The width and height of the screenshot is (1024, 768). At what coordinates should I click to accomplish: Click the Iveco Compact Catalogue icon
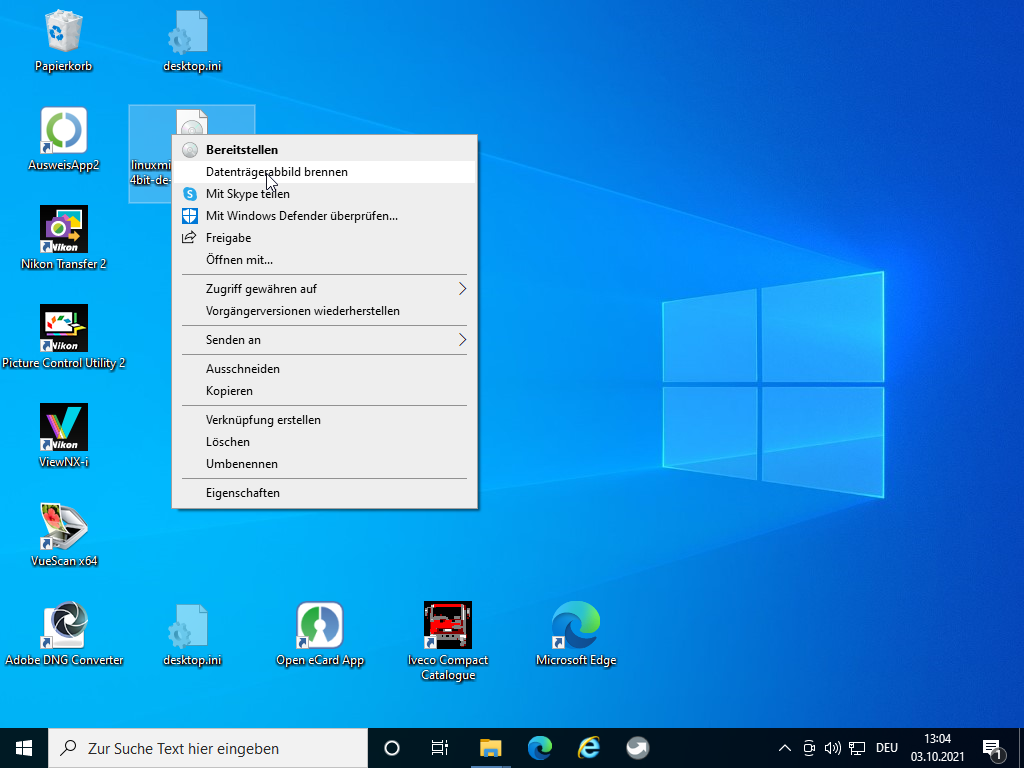pyautogui.click(x=448, y=626)
